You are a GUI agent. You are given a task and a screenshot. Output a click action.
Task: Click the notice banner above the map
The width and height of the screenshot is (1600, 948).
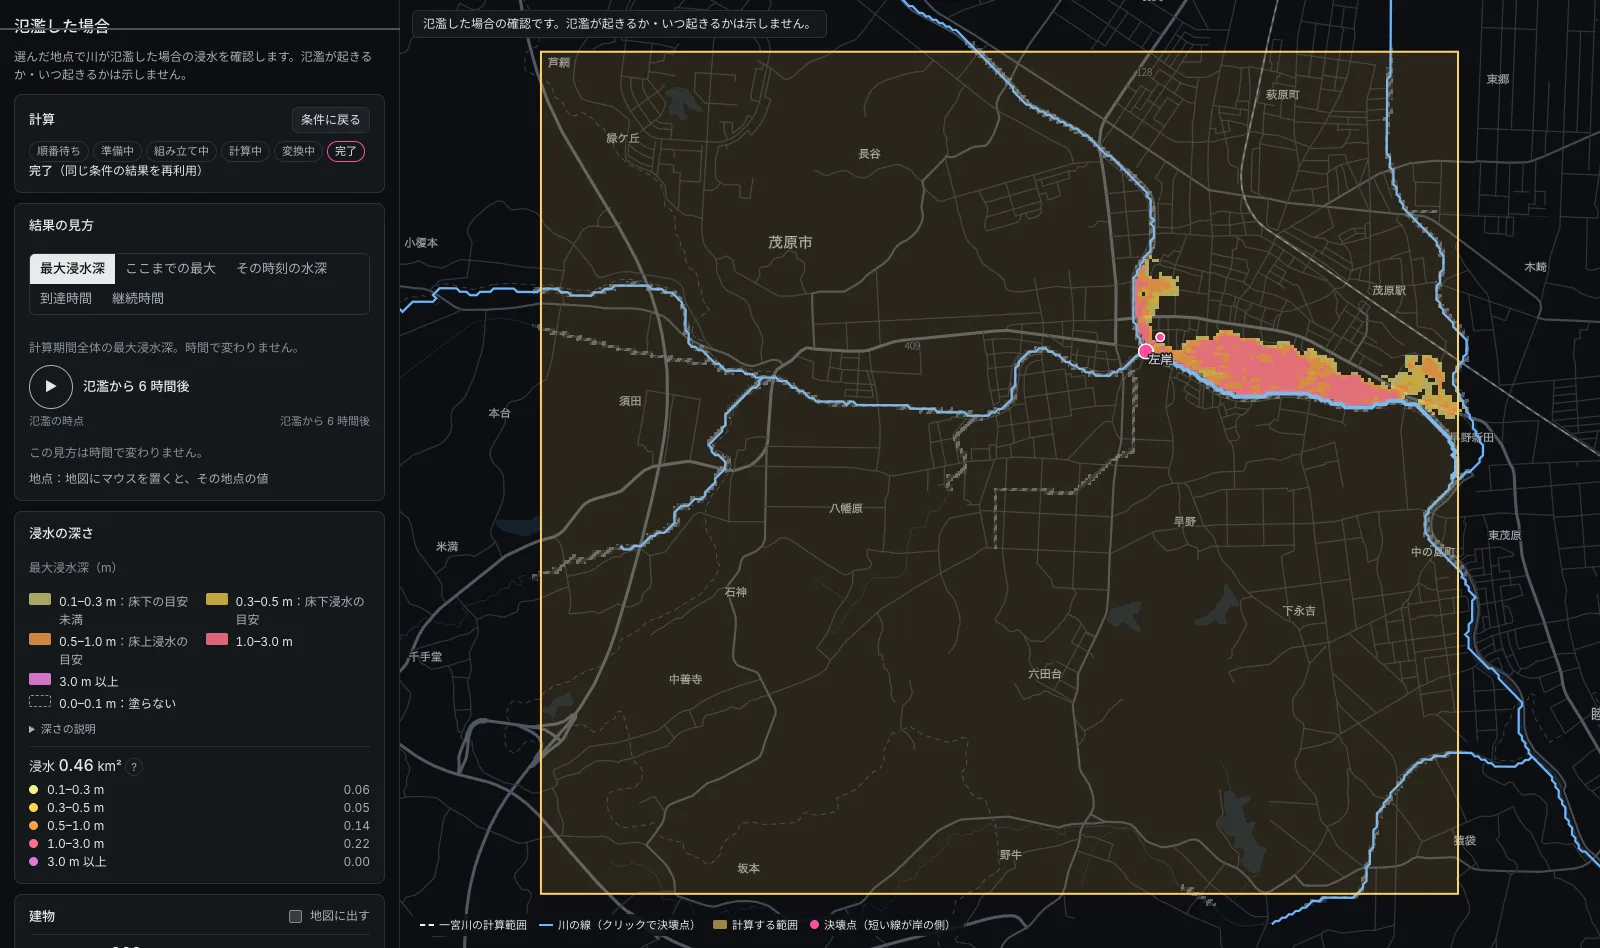[619, 24]
